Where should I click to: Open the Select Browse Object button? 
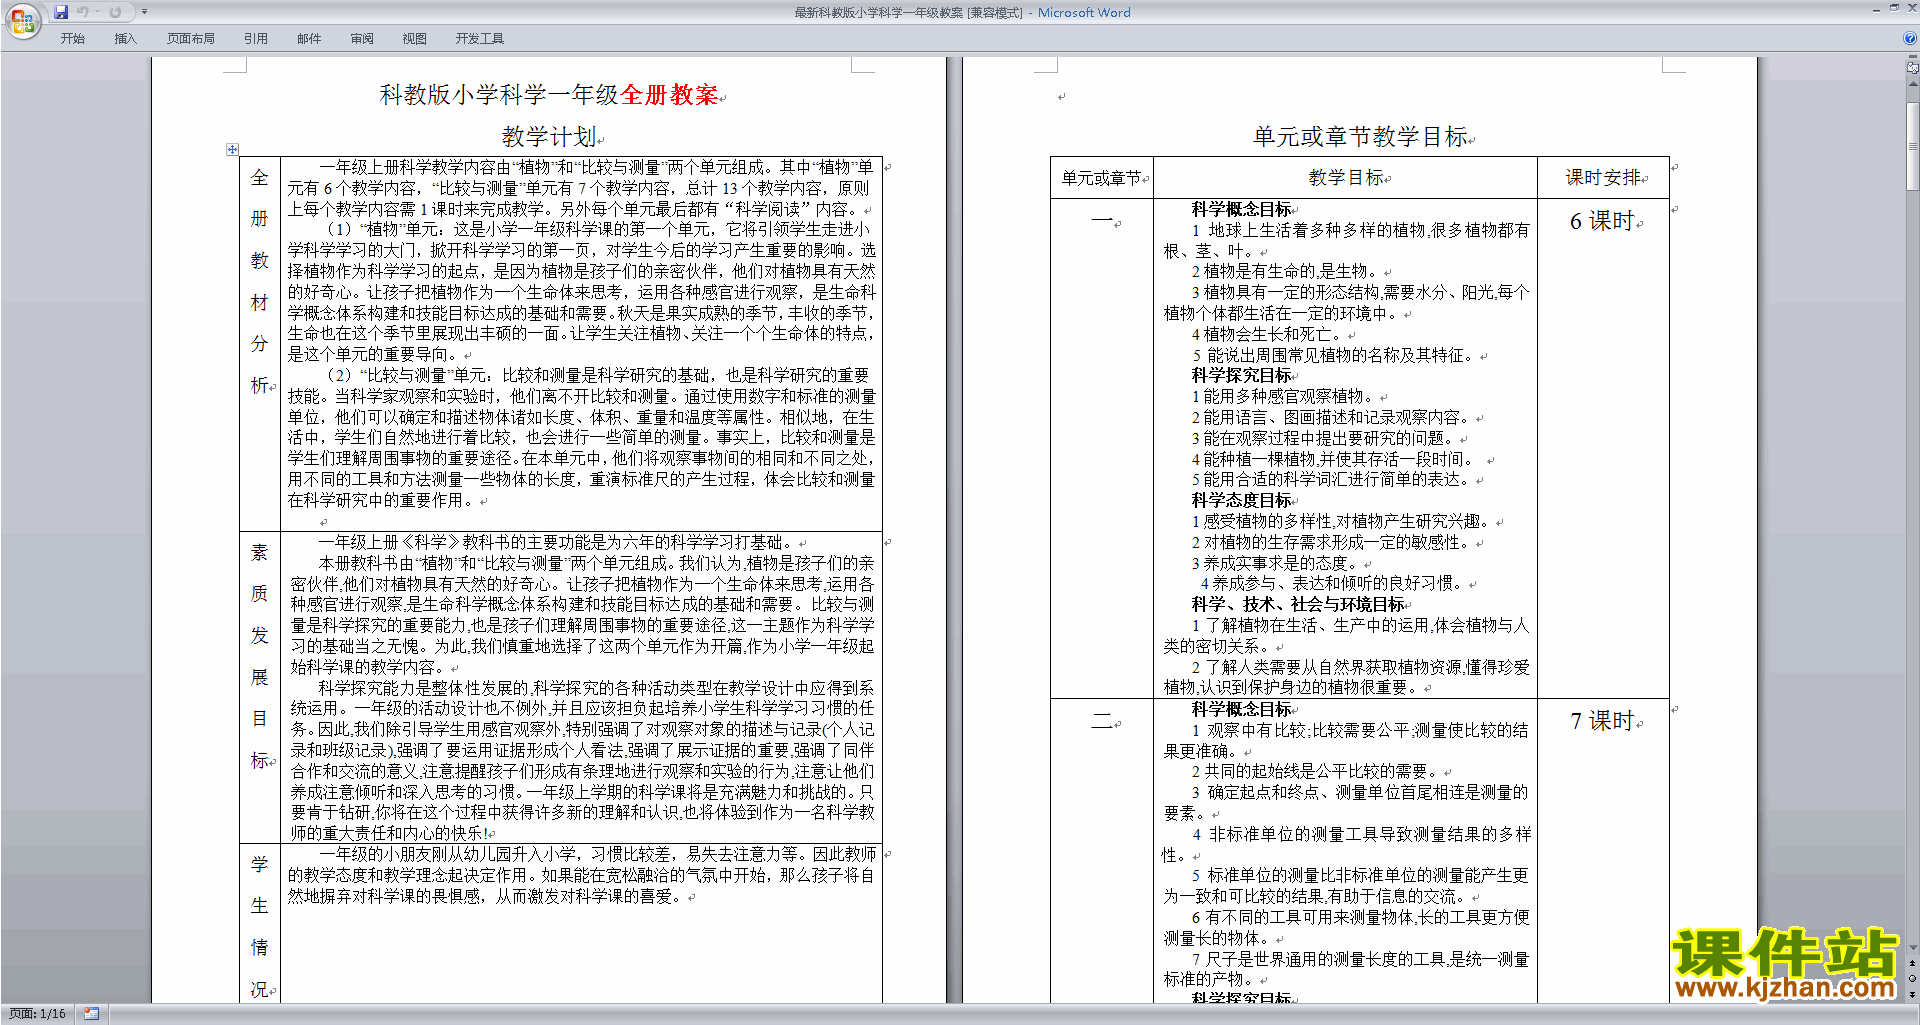(1913, 978)
